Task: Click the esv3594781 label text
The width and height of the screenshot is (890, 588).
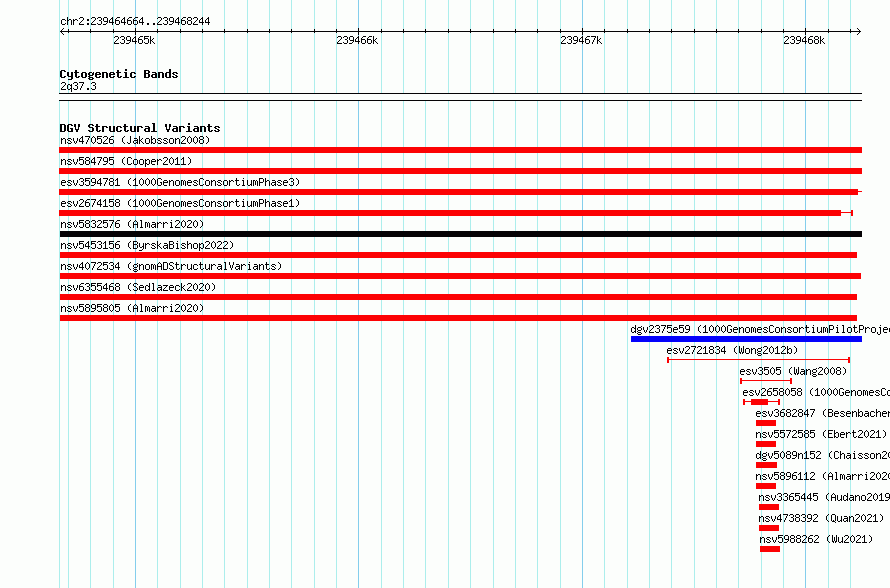Action: coord(180,182)
